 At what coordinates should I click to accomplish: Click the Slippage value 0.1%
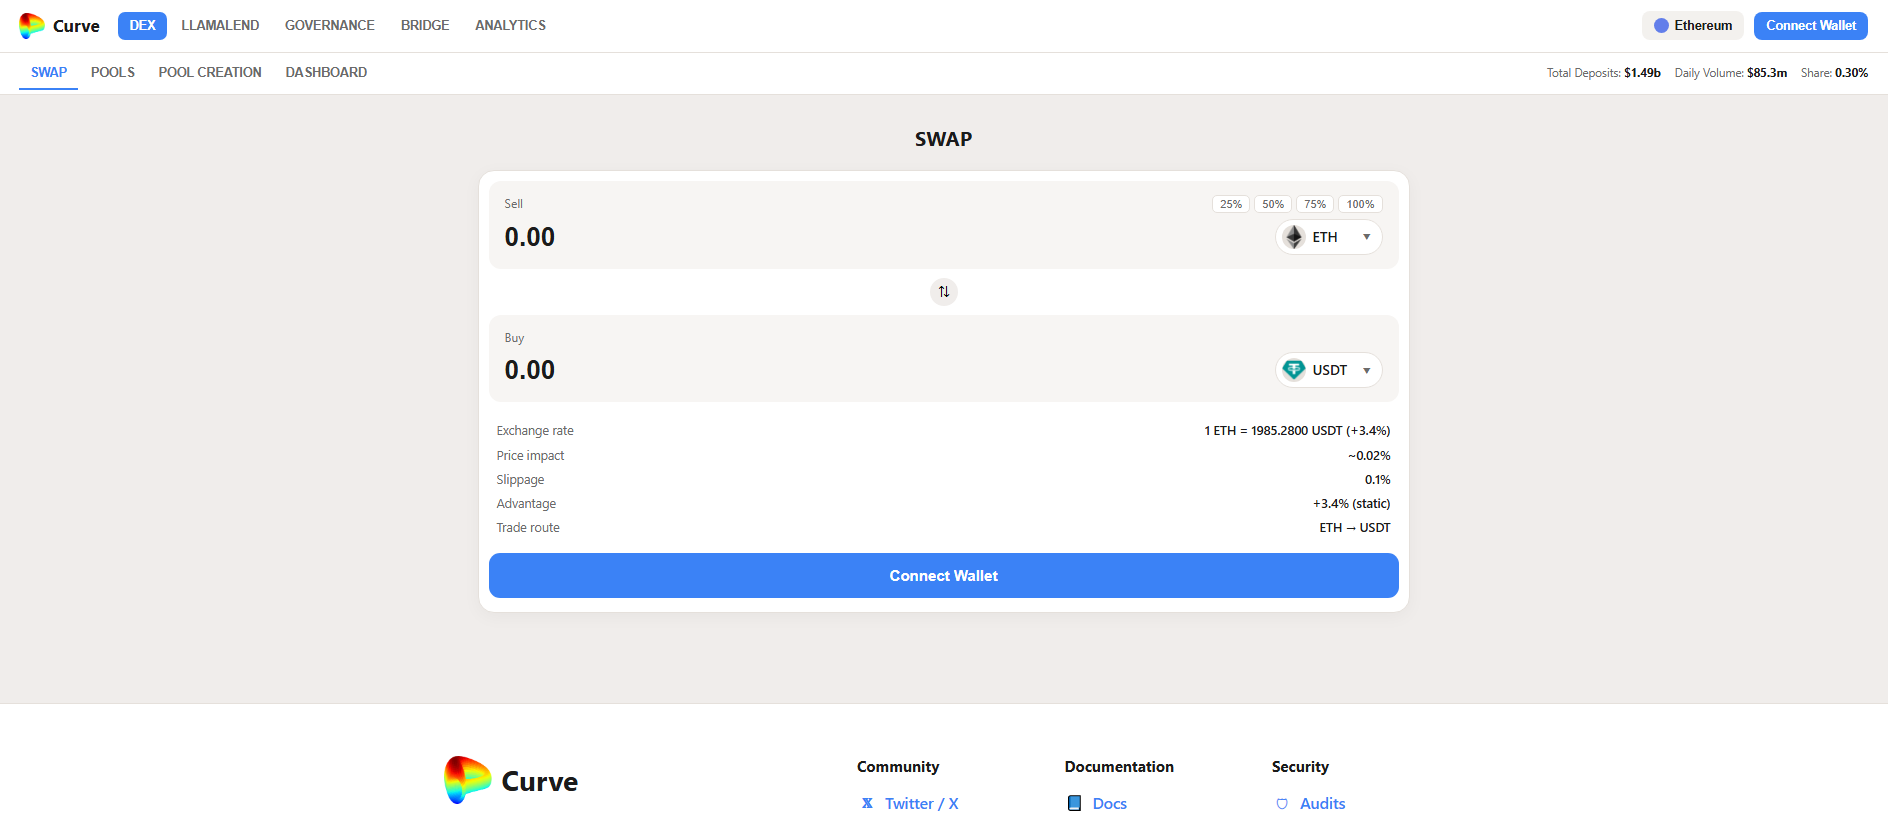(x=1377, y=480)
